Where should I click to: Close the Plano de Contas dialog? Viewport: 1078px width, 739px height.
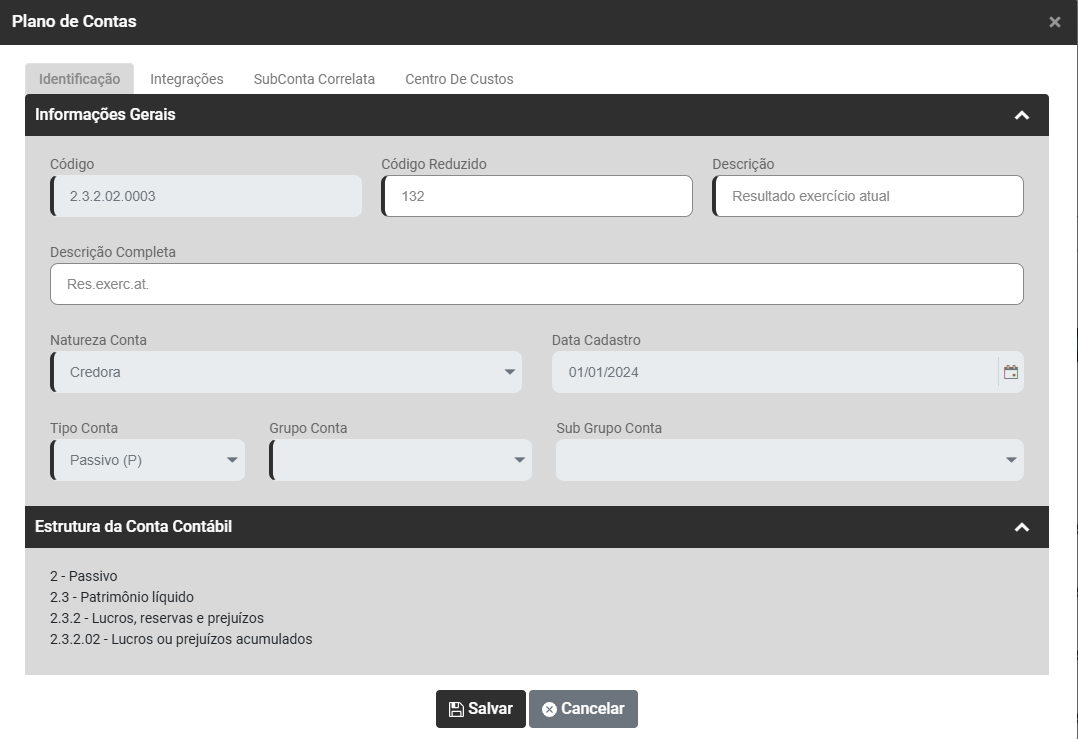click(x=1055, y=22)
